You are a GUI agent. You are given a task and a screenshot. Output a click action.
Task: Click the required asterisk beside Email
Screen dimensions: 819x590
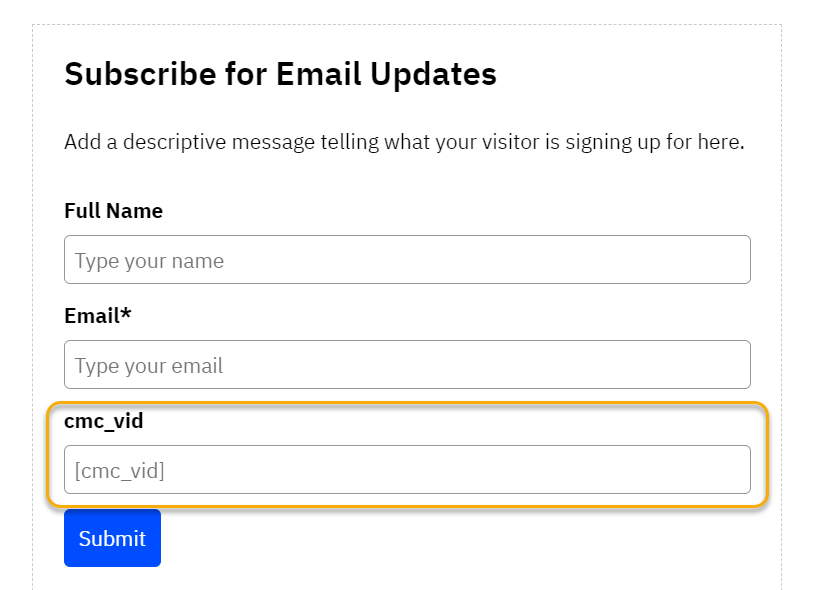pyautogui.click(x=126, y=314)
